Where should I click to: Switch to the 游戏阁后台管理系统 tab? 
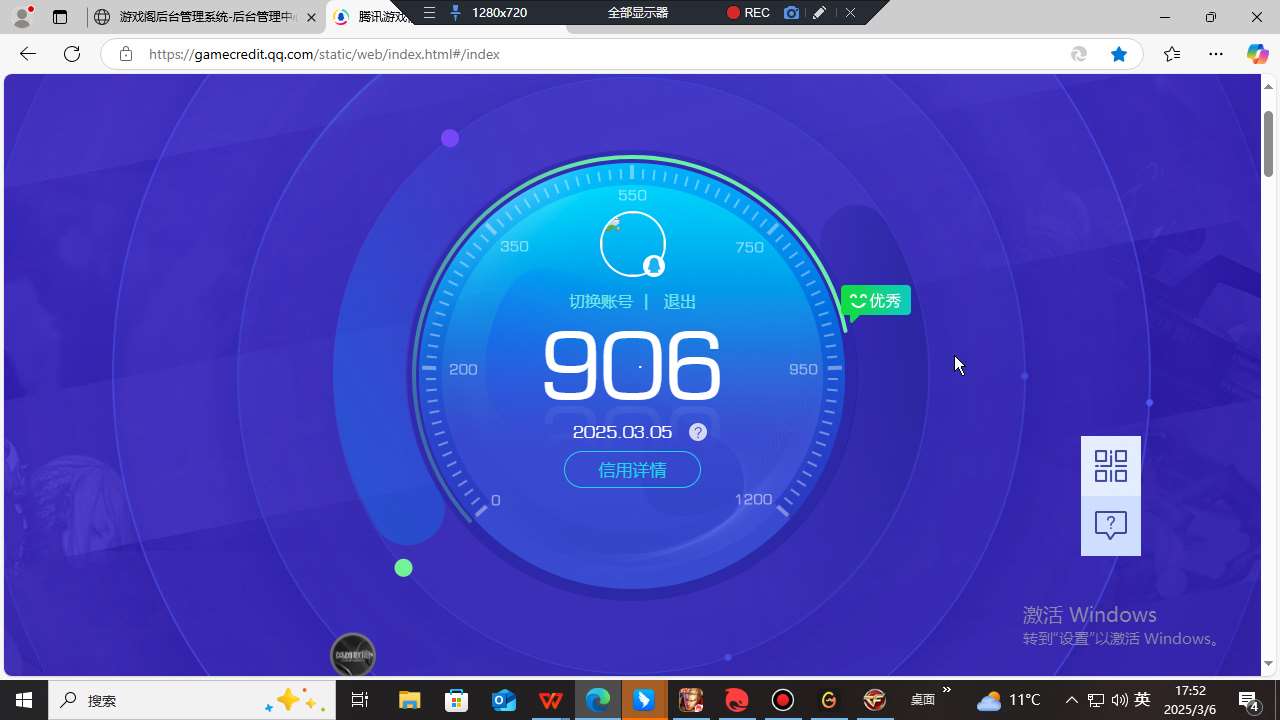206,17
